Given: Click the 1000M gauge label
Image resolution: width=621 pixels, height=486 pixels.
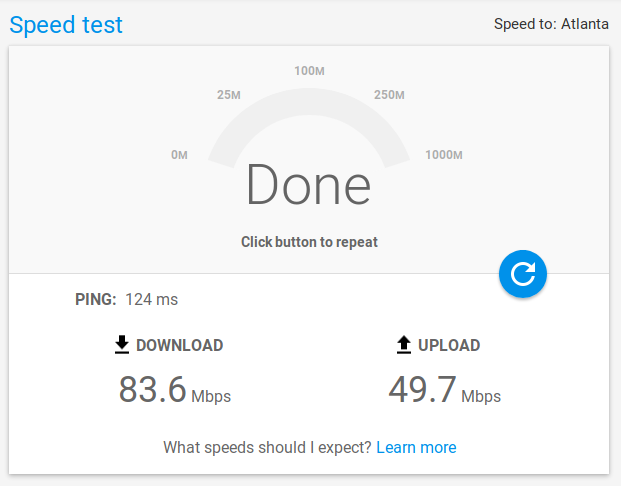Looking at the screenshot, I should click(x=443, y=155).
